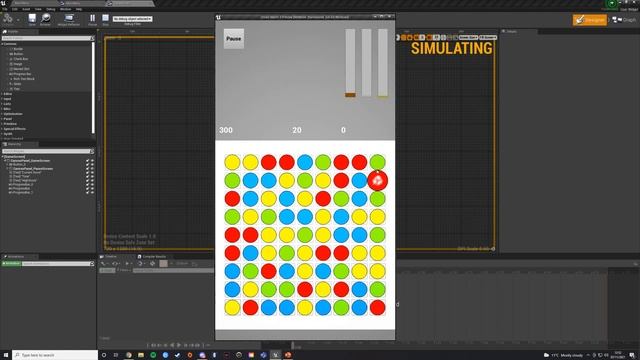Click the first progress bar with orange fill
This screenshot has height=360, width=640.
(x=350, y=63)
